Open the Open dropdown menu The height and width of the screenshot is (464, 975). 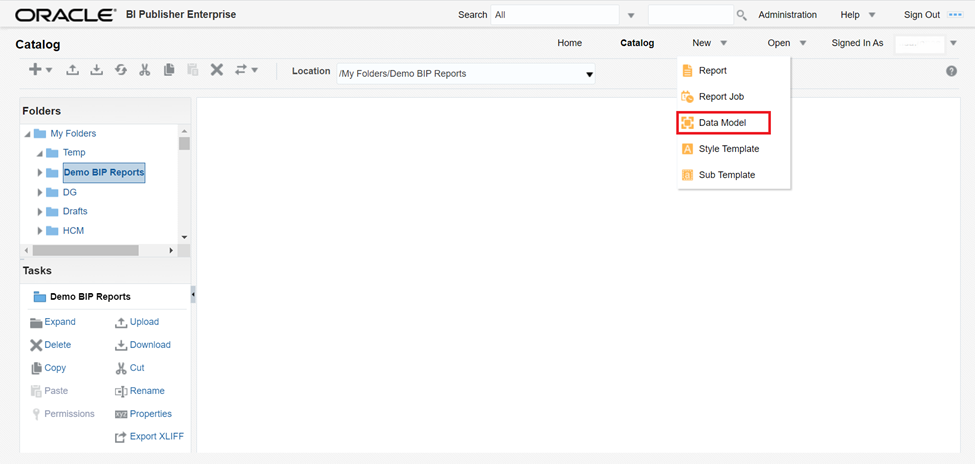(x=787, y=43)
